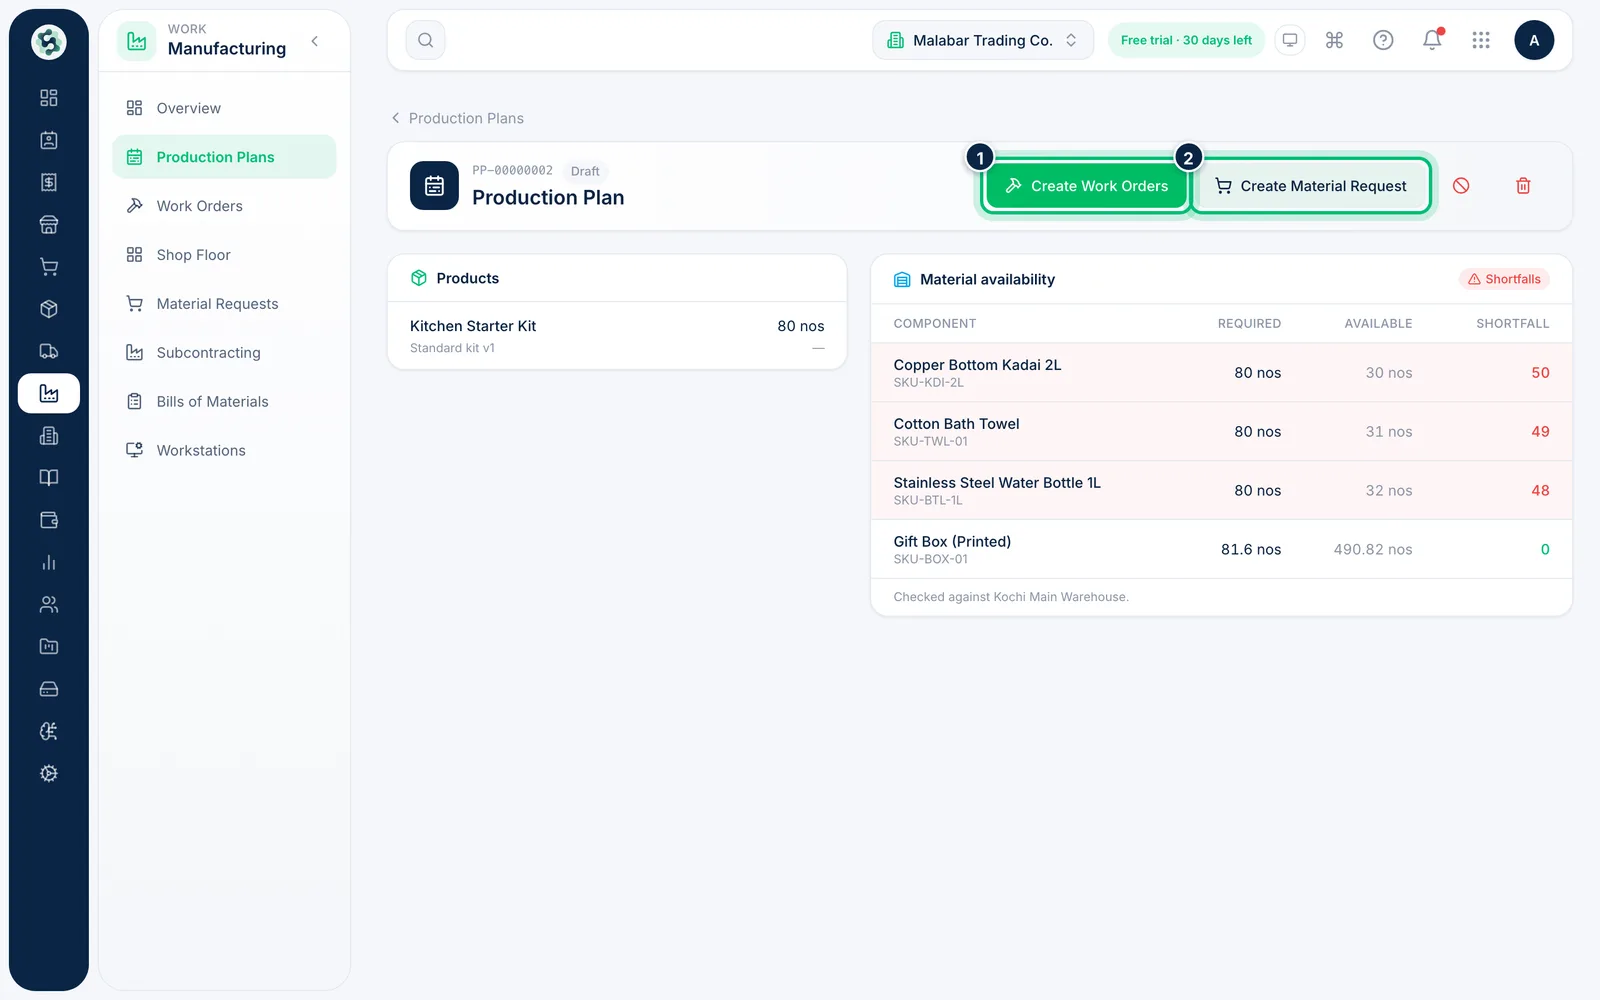This screenshot has width=1600, height=1000.
Task: Open the invoice receipt icon in the left rail
Action: (x=48, y=182)
